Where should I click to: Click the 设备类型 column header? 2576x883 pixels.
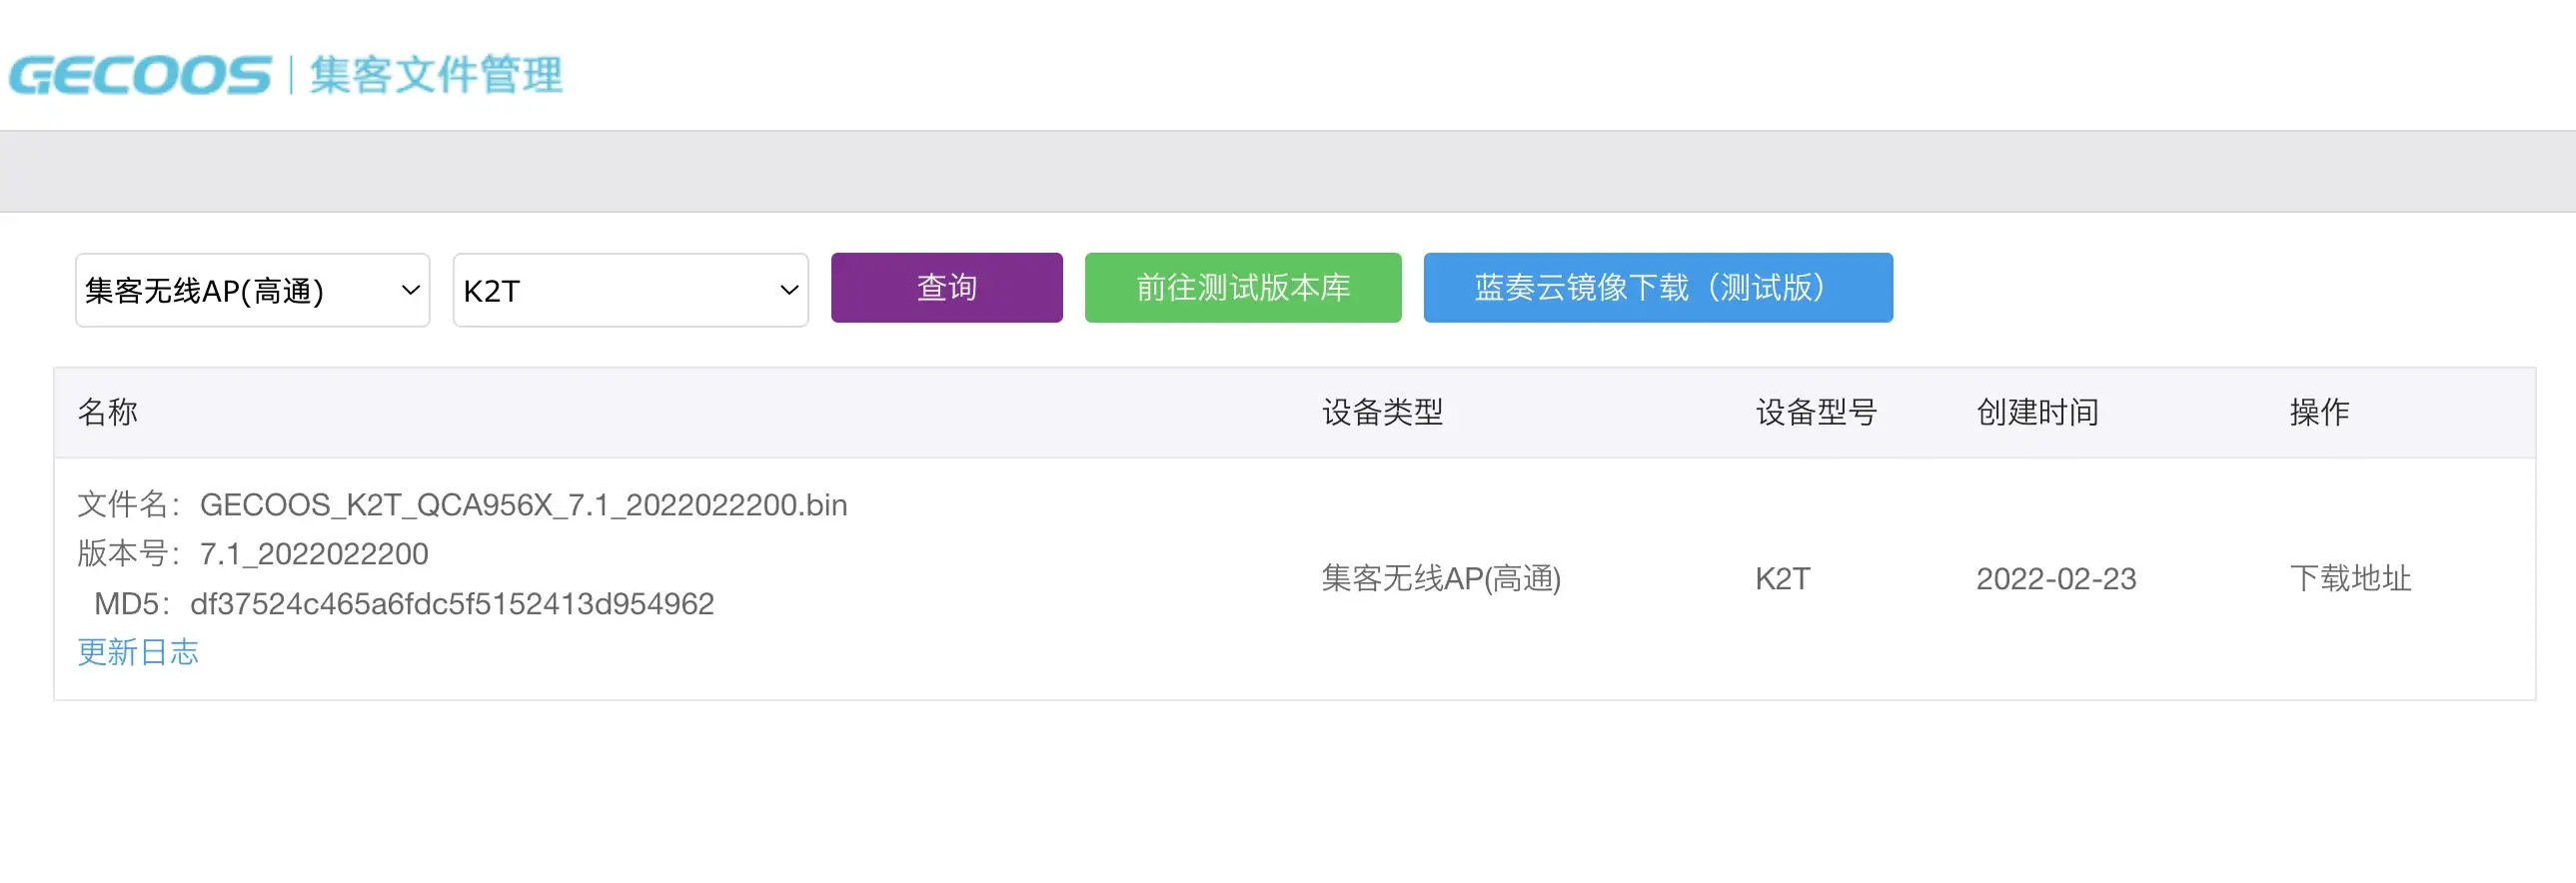coord(1382,412)
